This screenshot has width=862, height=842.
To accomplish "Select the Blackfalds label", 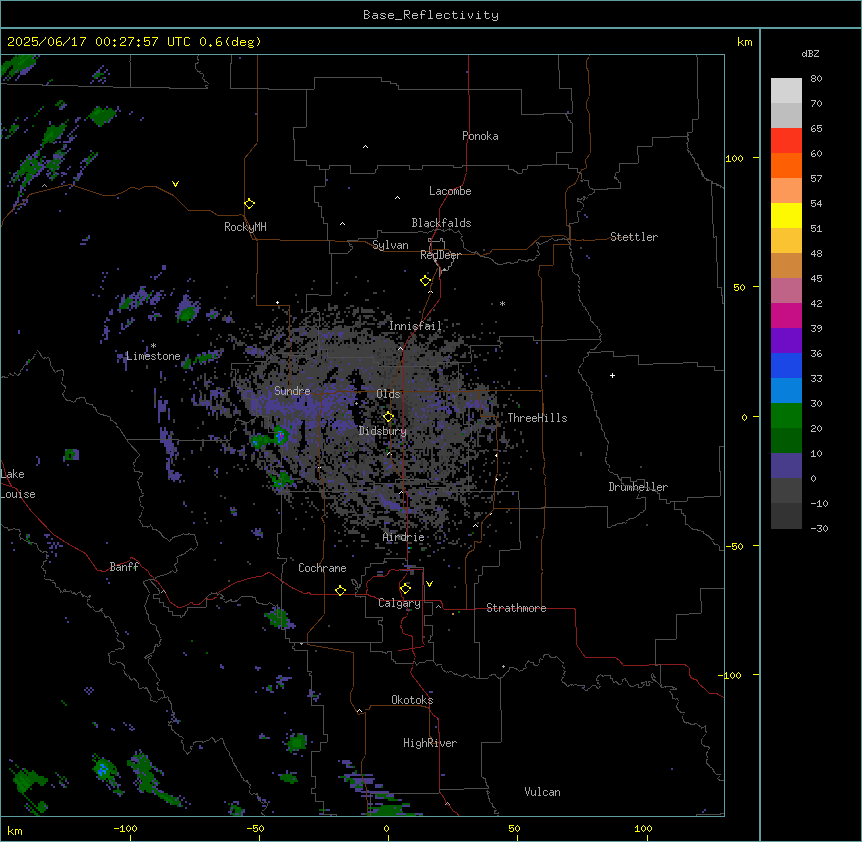I will point(441,223).
